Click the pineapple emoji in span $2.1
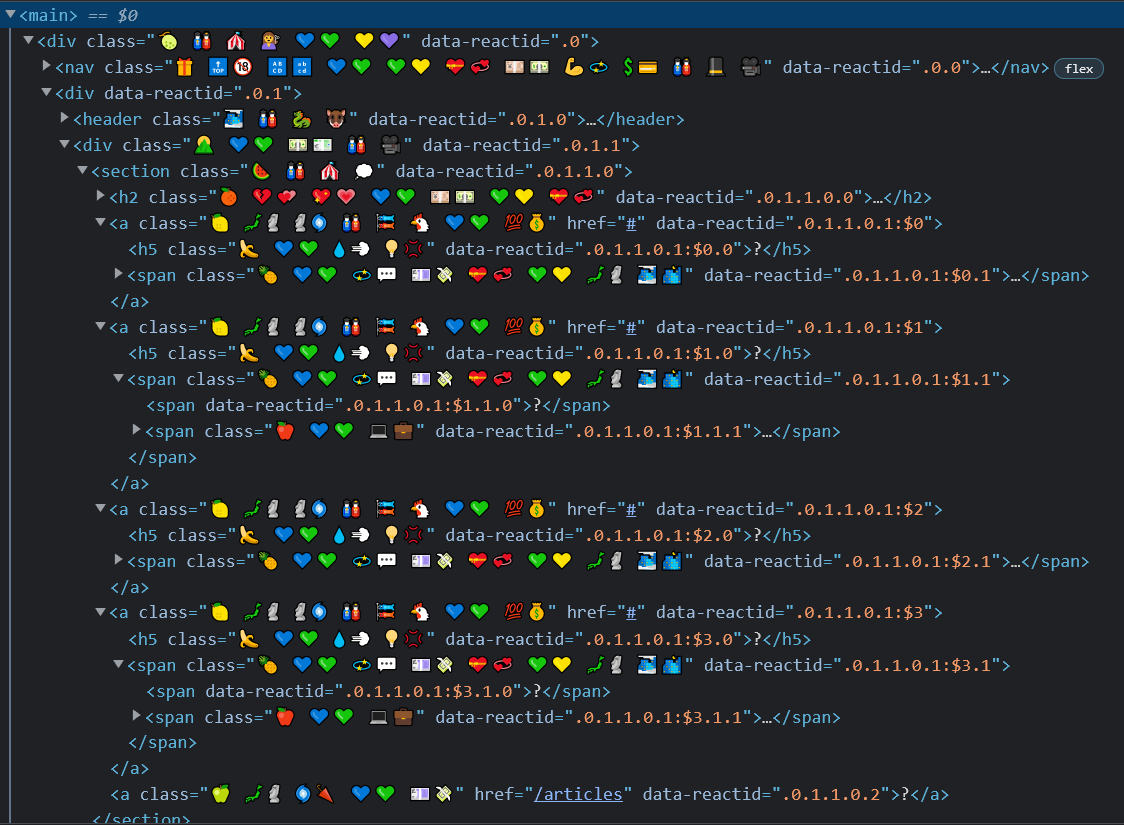The image size is (1124, 825). 267,562
